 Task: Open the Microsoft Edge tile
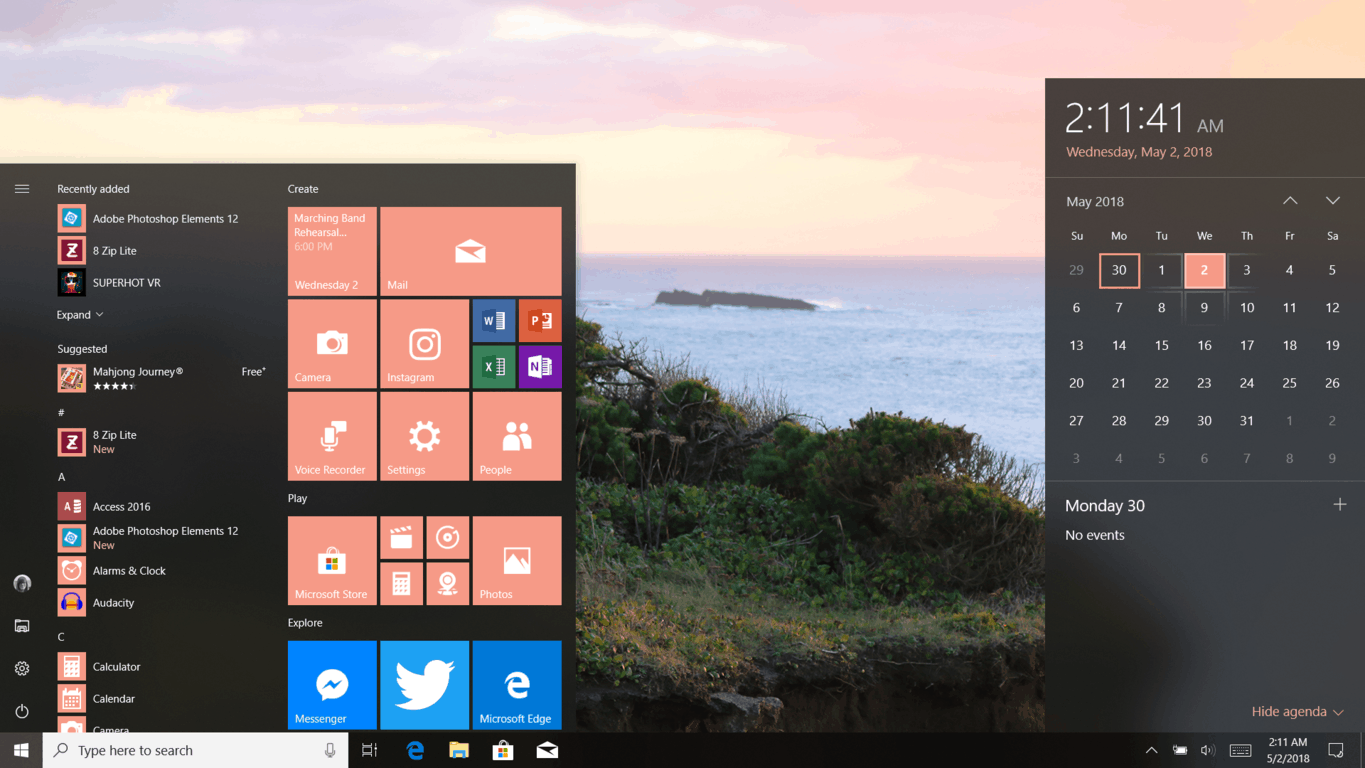click(517, 685)
